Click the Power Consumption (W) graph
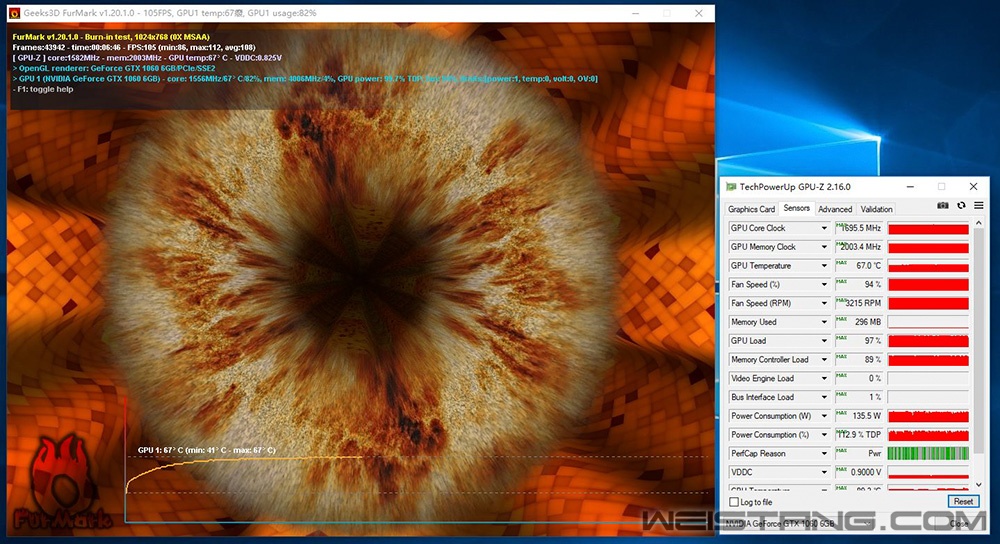Image resolution: width=1000 pixels, height=544 pixels. tap(928, 416)
